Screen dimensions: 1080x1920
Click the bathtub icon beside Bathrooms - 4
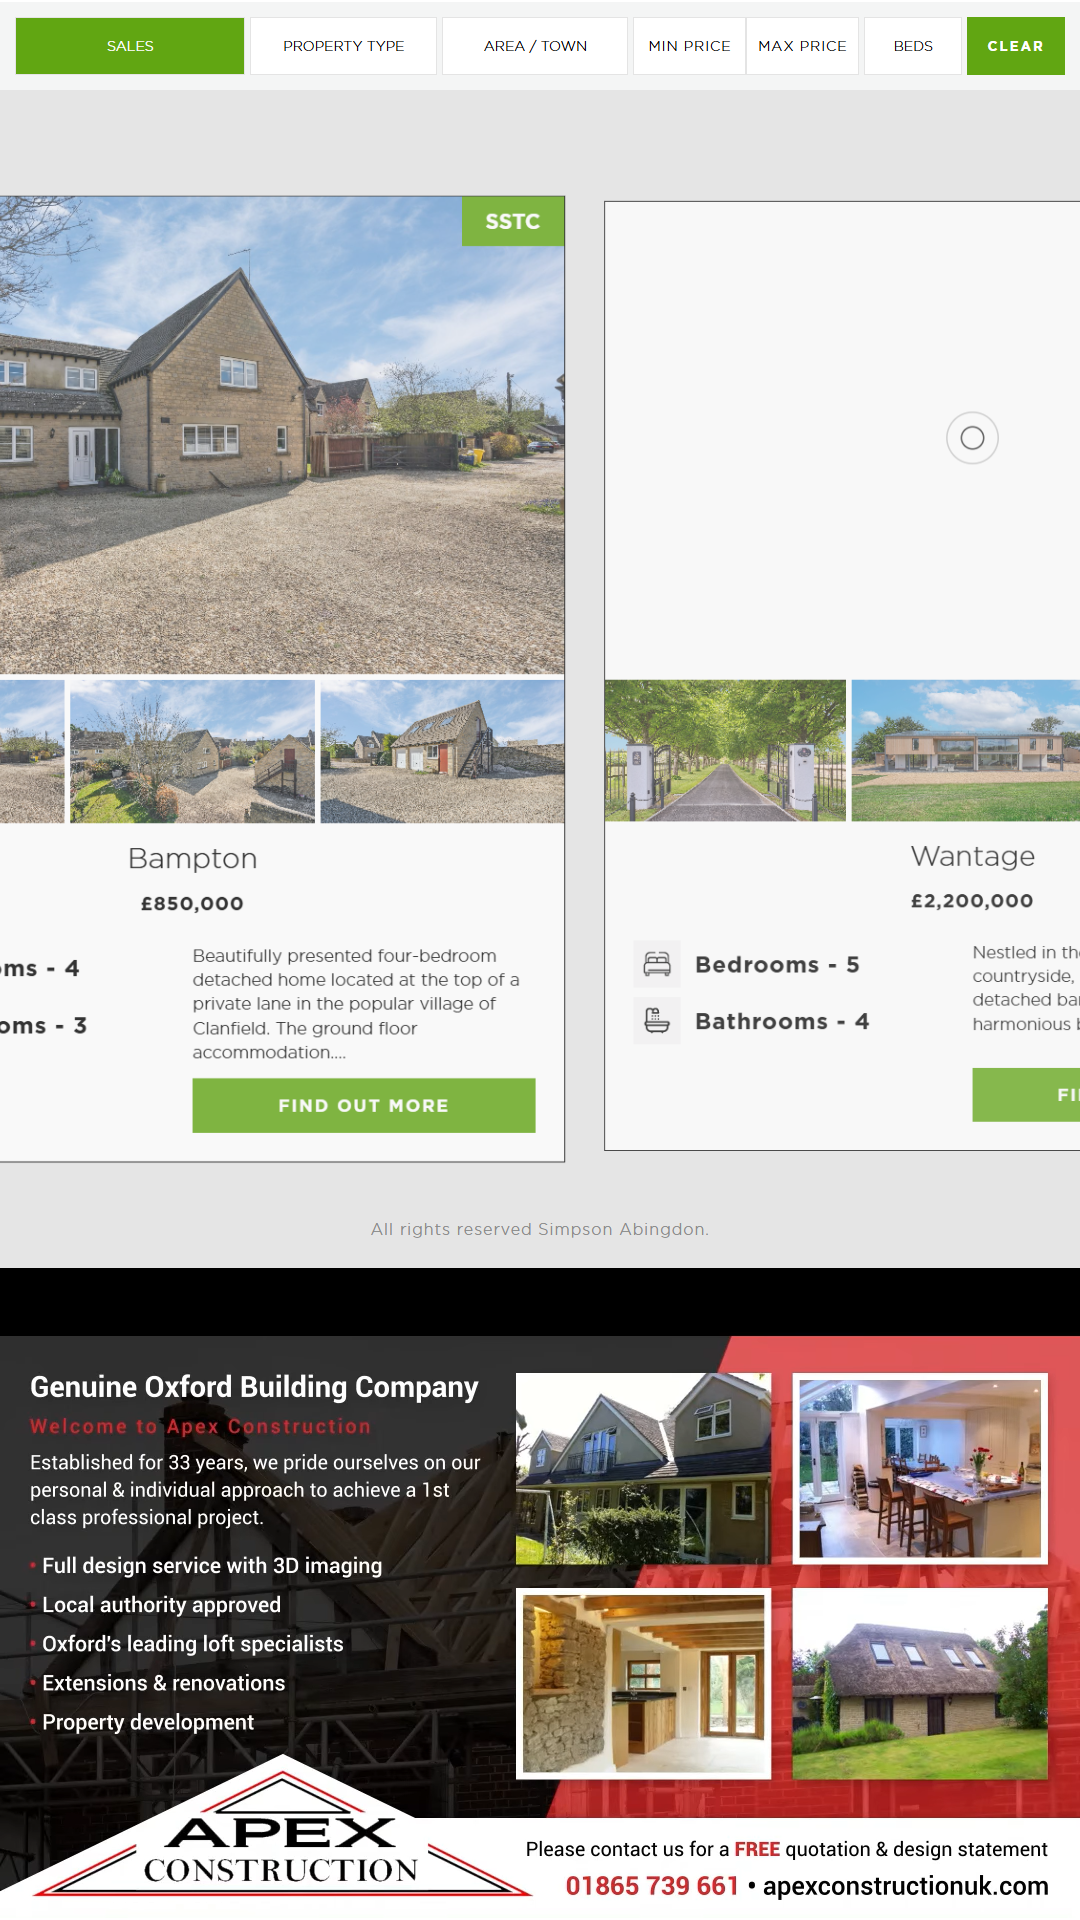(657, 1021)
